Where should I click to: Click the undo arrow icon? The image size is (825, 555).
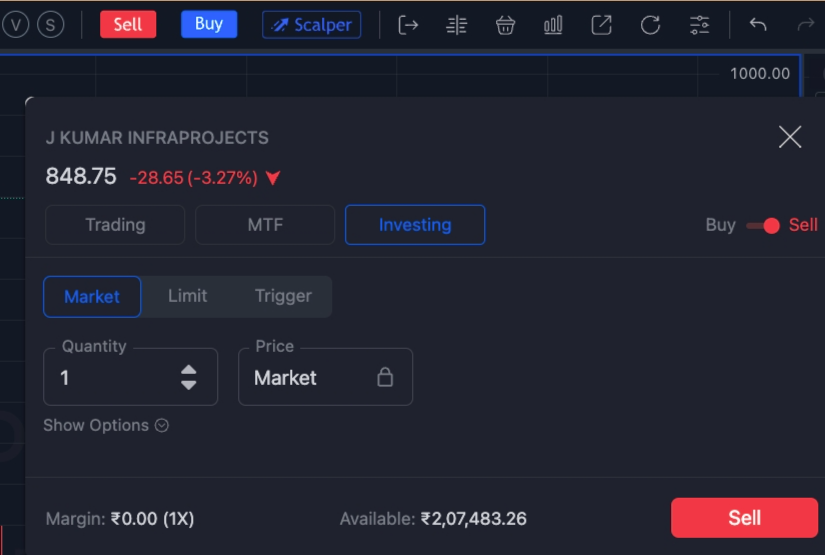point(758,24)
